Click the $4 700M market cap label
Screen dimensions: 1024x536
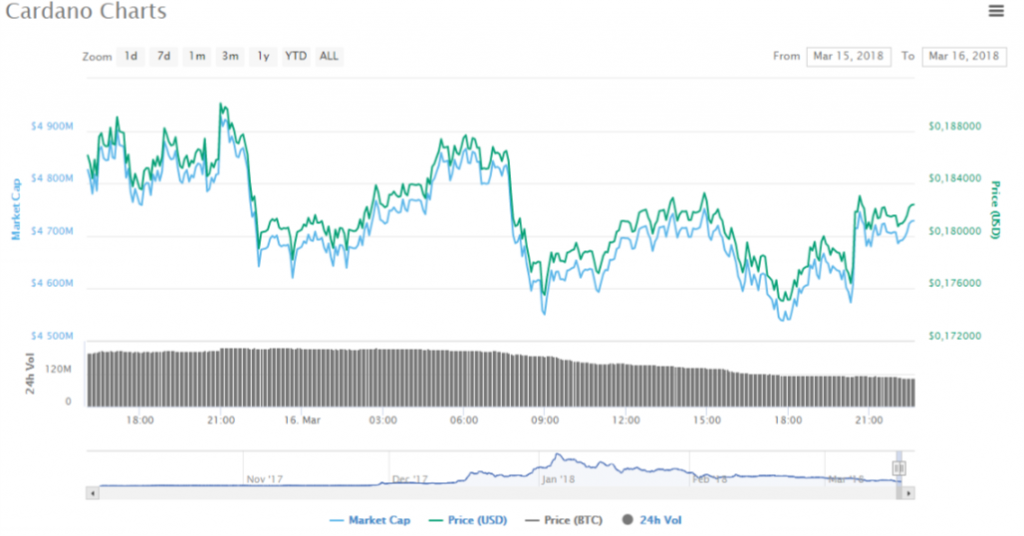[52, 231]
